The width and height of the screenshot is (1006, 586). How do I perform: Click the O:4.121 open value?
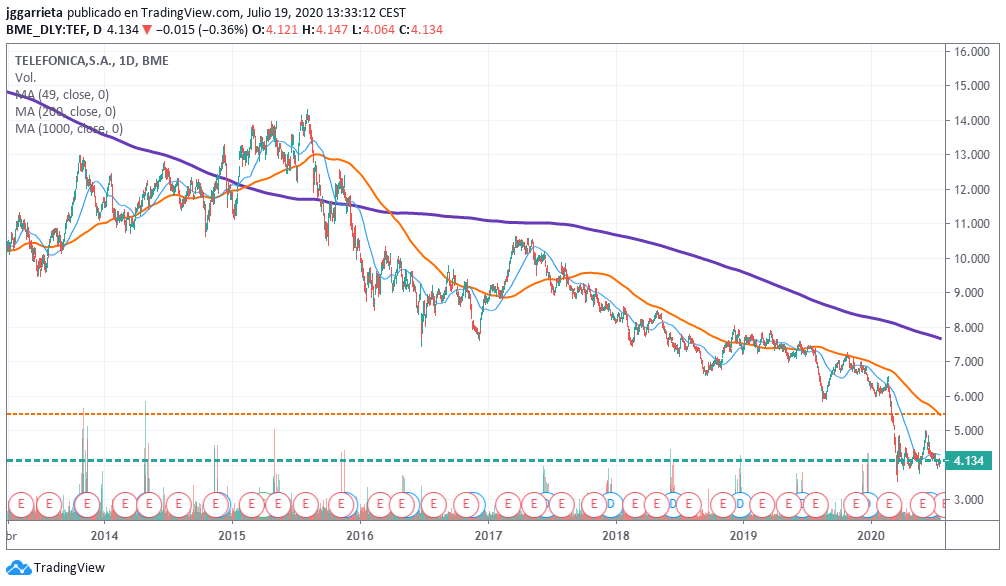pyautogui.click(x=275, y=30)
